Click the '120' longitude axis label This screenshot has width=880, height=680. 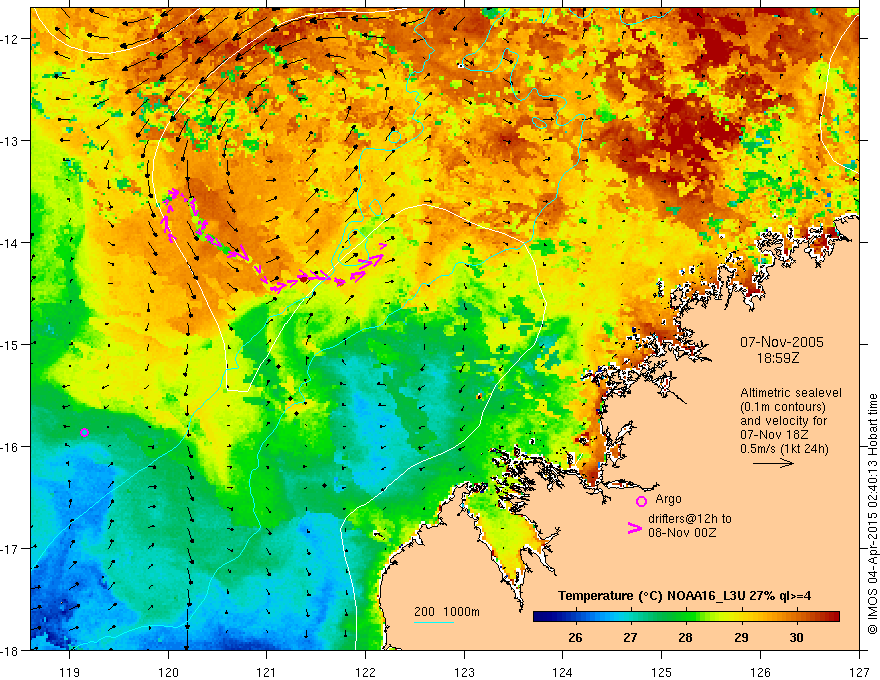tap(168, 672)
